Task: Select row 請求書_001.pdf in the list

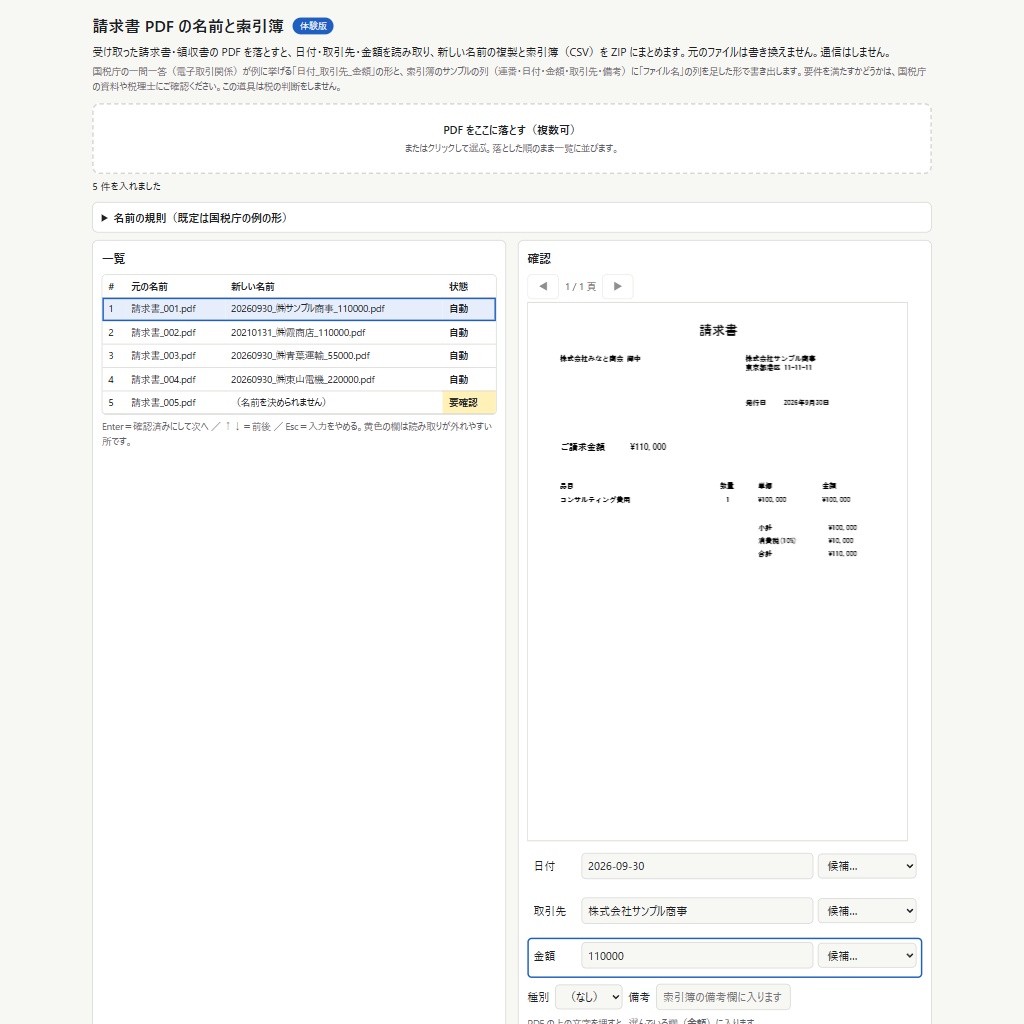Action: tap(299, 309)
